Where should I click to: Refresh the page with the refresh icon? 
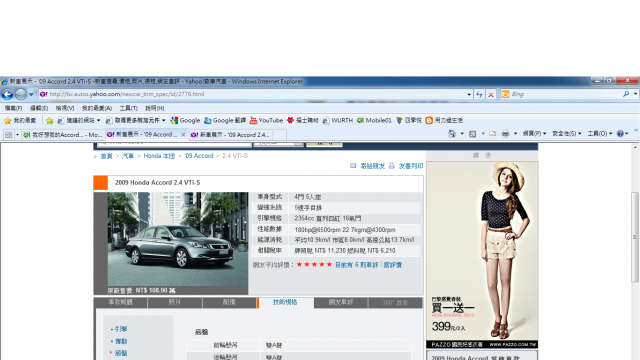click(480, 94)
